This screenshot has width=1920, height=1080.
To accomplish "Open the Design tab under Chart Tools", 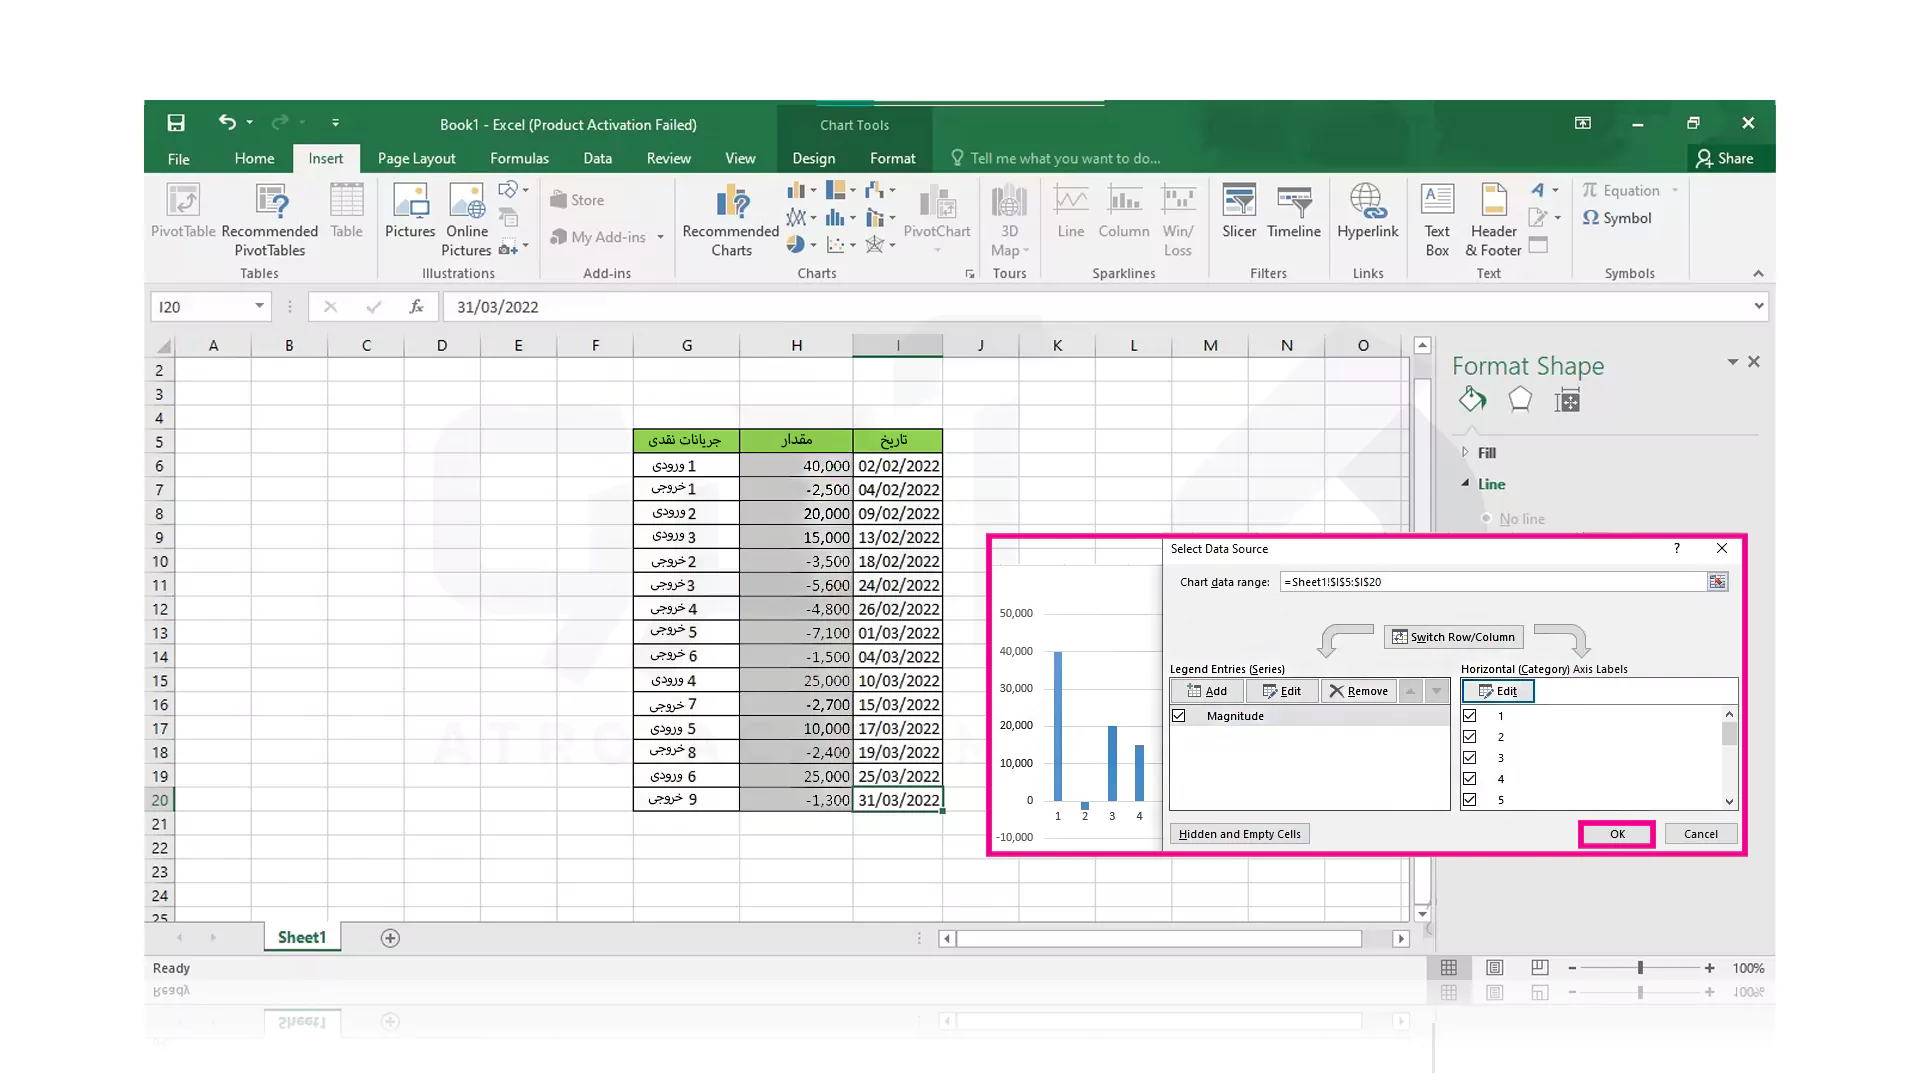I will coord(813,158).
